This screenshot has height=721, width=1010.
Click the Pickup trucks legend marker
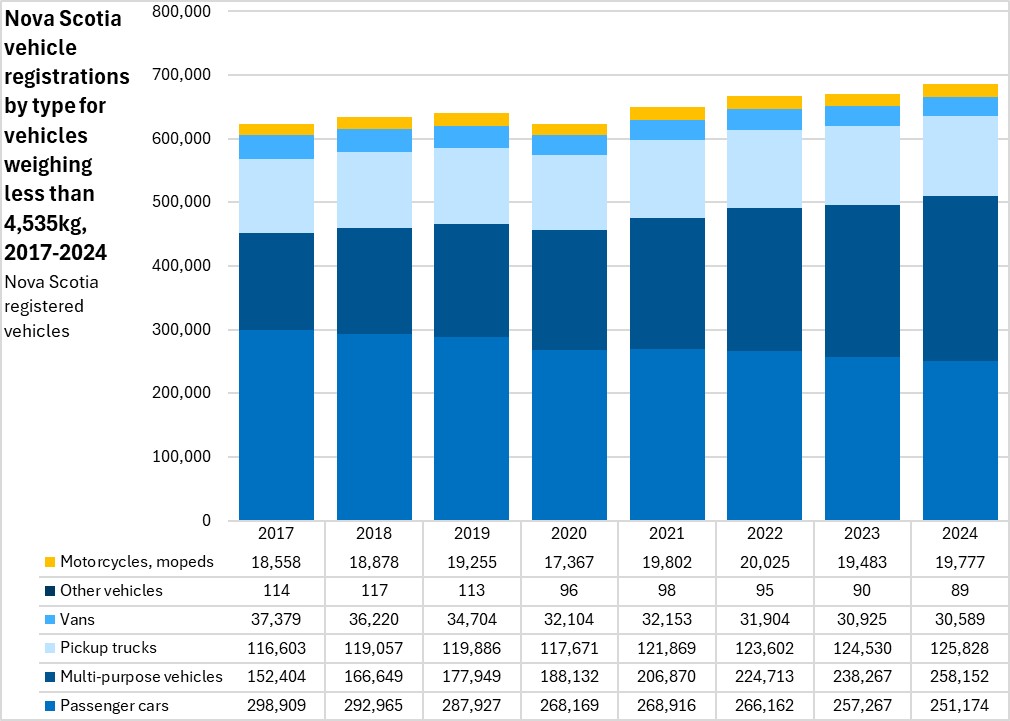pos(48,648)
